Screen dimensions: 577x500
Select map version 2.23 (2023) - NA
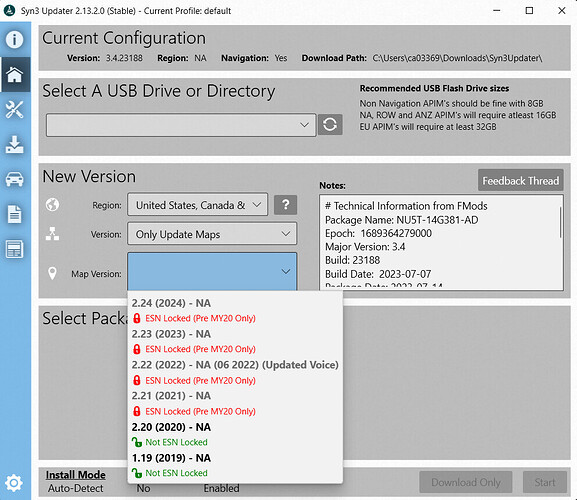(235, 341)
